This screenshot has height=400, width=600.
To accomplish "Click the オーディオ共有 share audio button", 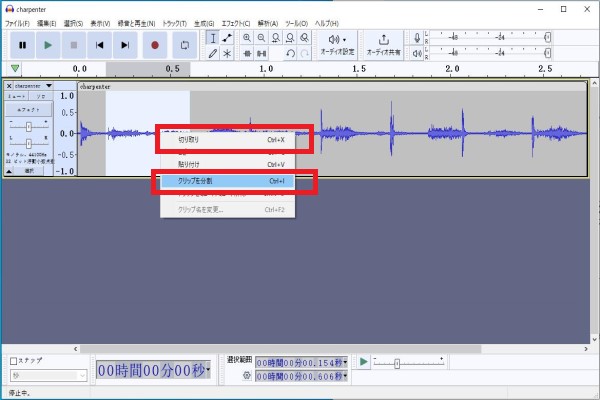I will point(385,45).
